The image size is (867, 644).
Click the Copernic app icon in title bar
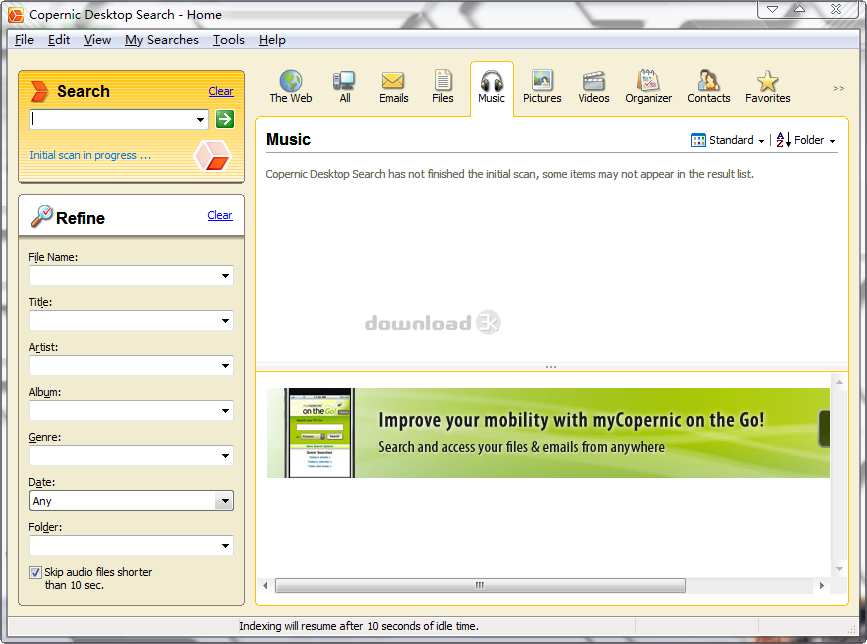pyautogui.click(x=16, y=15)
